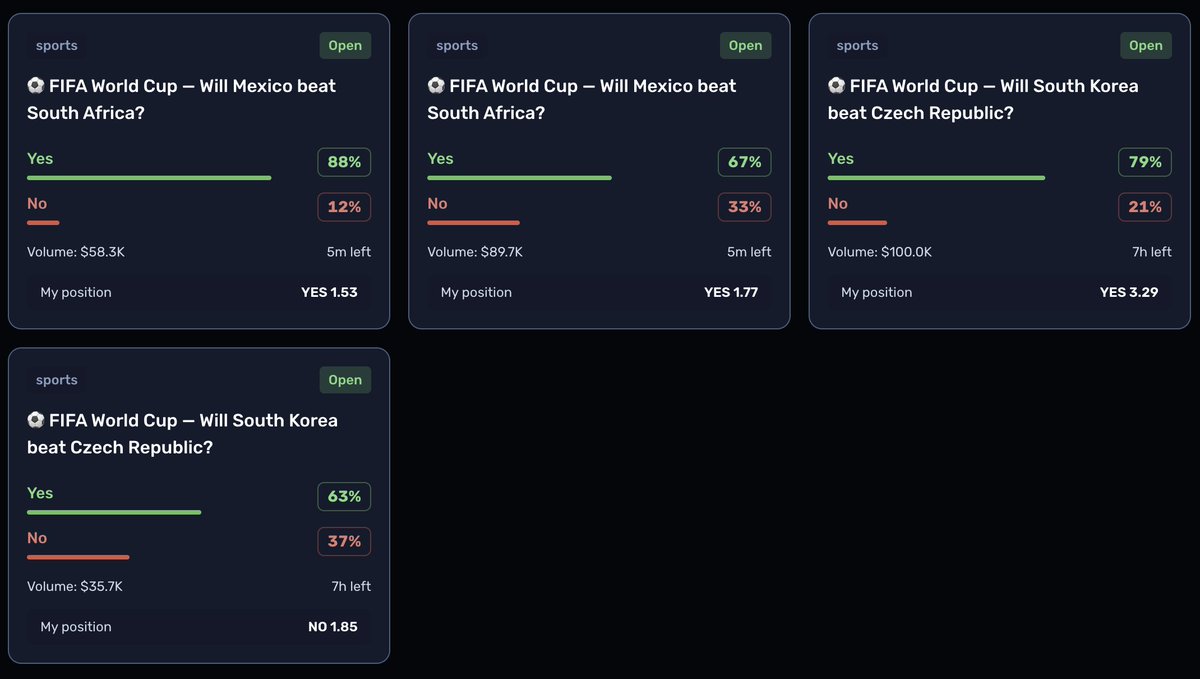Choose the 67% Yes odds box

[x=744, y=162]
